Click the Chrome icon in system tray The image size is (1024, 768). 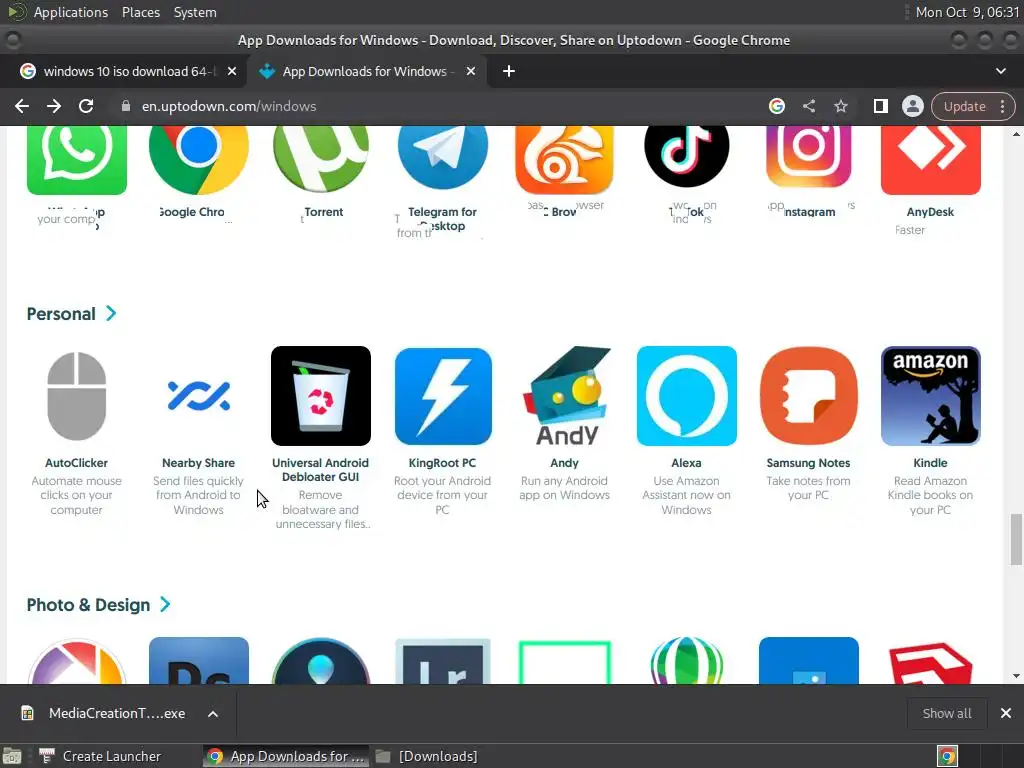947,756
